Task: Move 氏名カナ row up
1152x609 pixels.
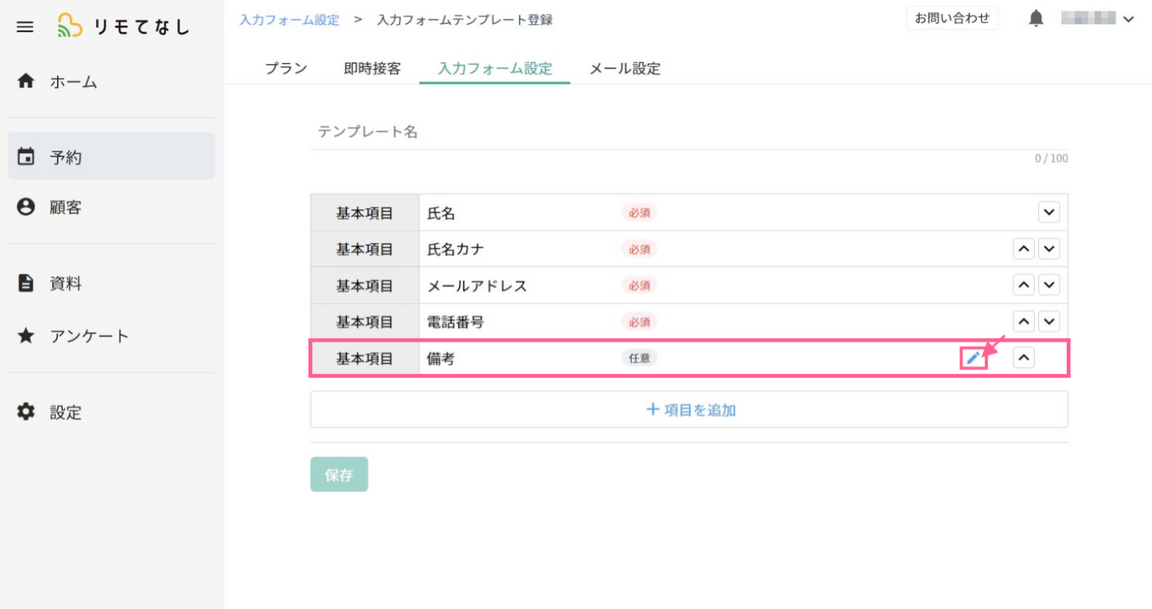Action: click(1023, 249)
